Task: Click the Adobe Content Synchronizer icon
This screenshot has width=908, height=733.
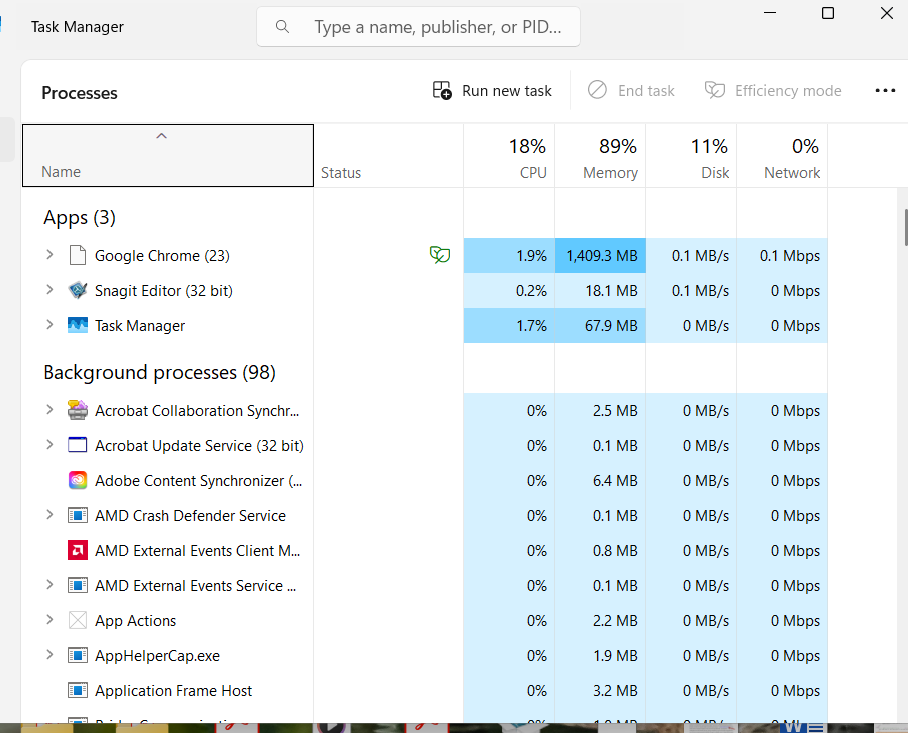Action: [78, 481]
